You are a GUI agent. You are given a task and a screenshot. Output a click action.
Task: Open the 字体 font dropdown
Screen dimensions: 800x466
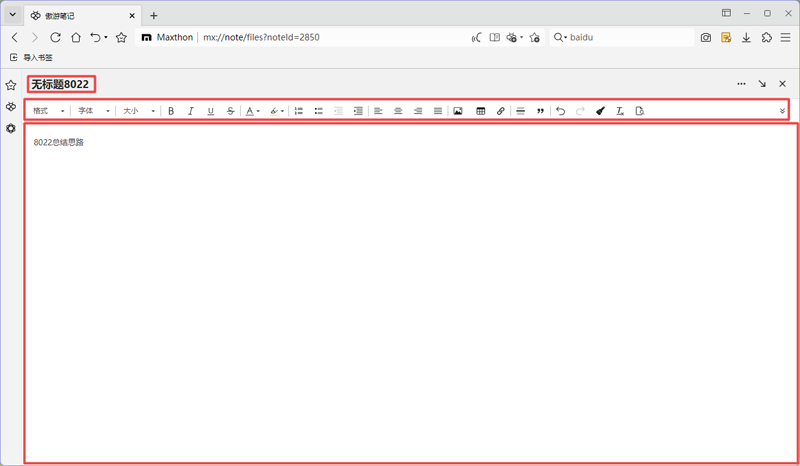click(x=93, y=111)
